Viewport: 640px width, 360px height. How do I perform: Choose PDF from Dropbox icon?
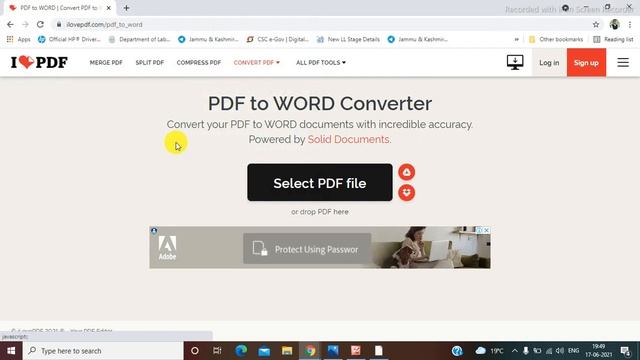[407, 193]
